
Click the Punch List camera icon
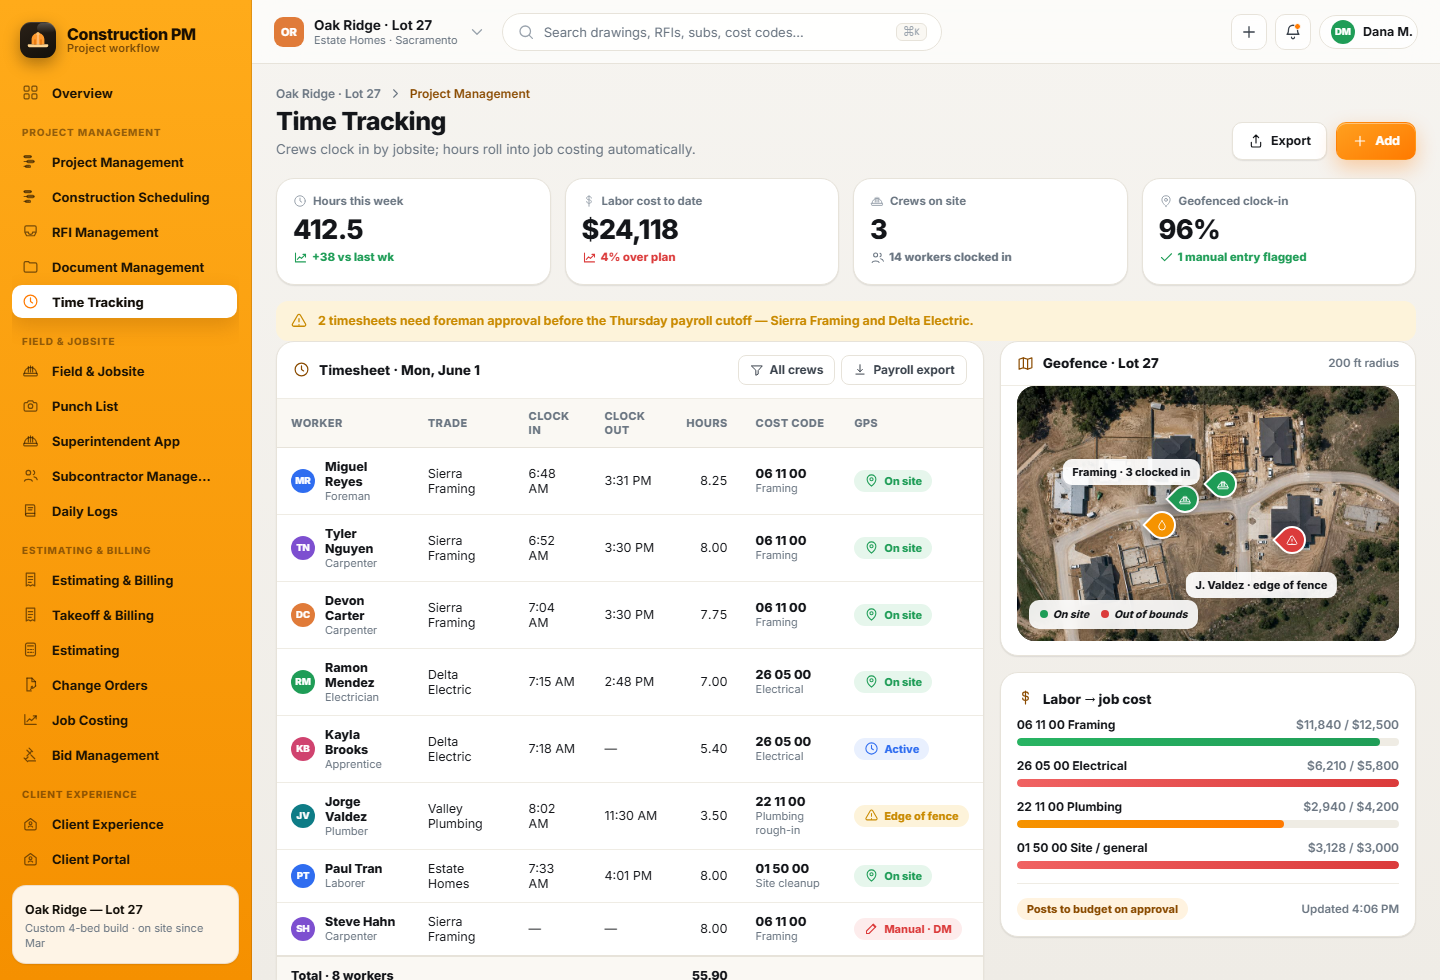(30, 406)
